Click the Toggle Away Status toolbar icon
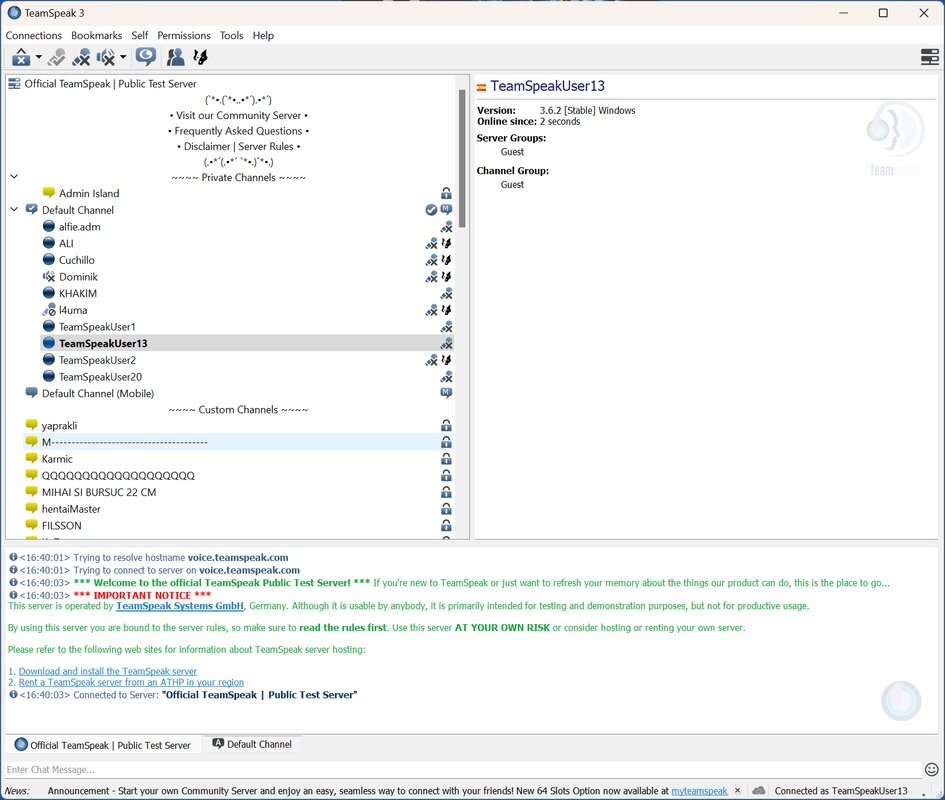The height and width of the screenshot is (800, 945). pos(20,58)
